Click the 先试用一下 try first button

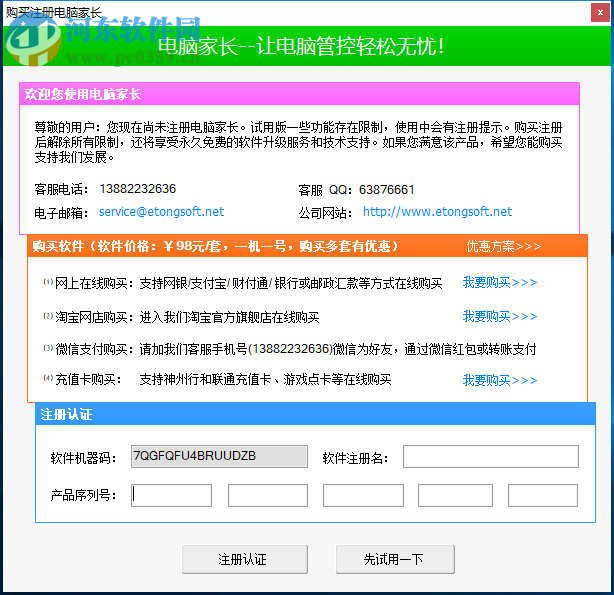[x=395, y=559]
